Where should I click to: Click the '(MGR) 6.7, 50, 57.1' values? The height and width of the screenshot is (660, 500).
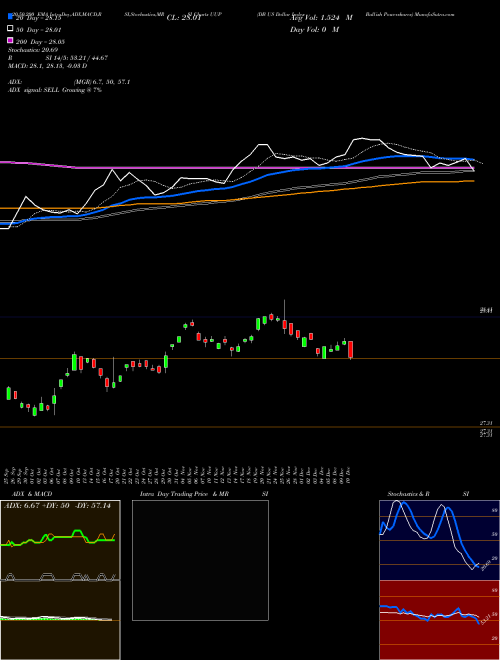102,82
